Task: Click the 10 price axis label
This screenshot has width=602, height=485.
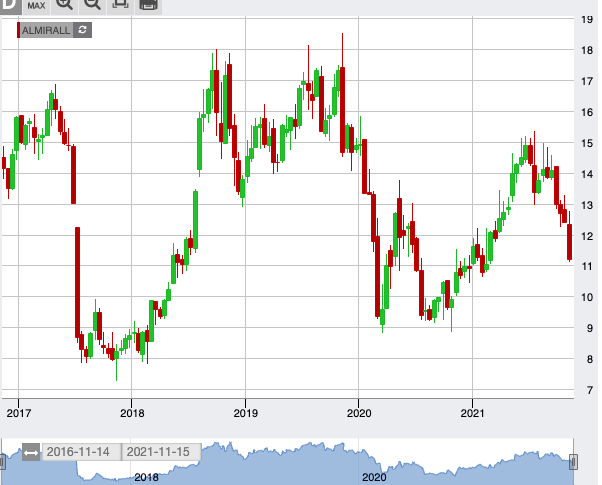Action: pyautogui.click(x=587, y=297)
